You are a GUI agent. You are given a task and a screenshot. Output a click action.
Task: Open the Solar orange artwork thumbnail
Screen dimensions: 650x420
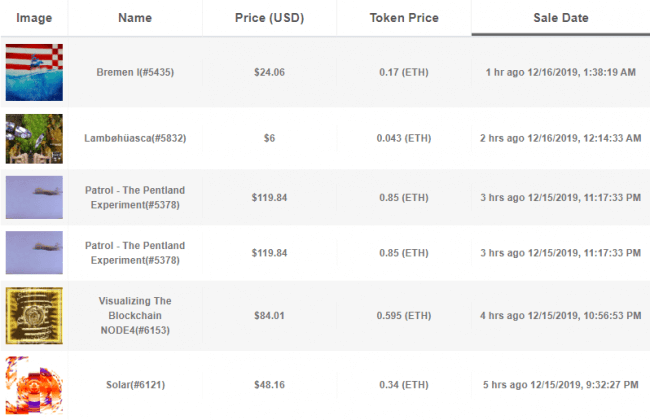[x=34, y=385]
